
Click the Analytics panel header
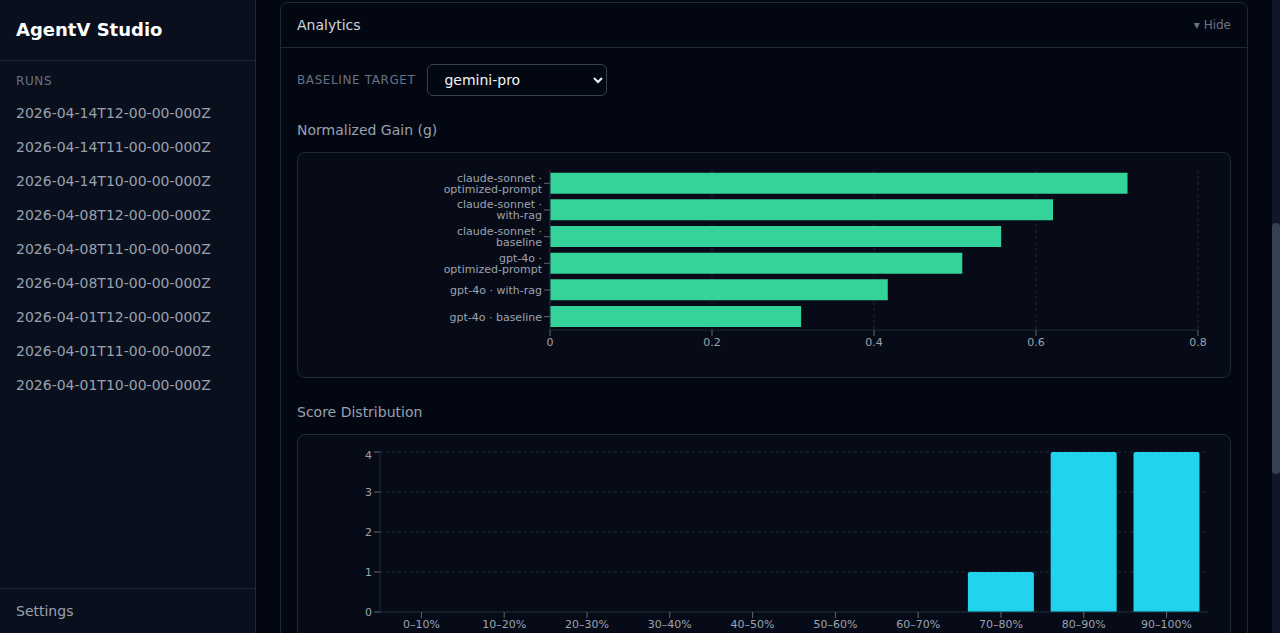(328, 25)
